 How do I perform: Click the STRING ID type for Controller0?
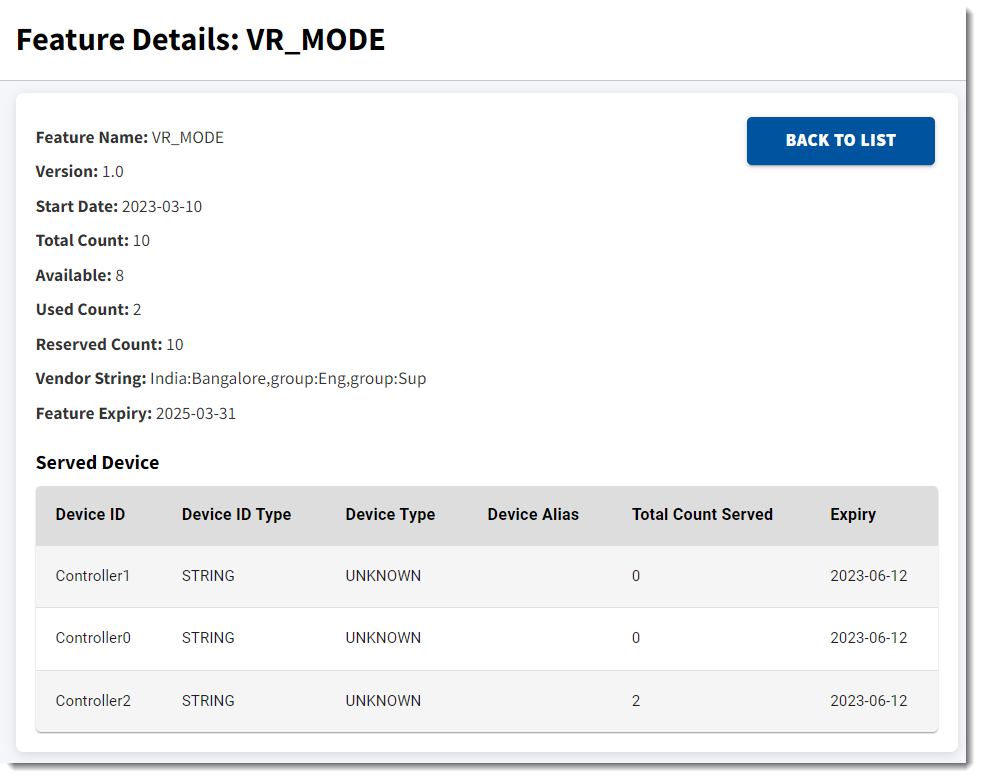[x=208, y=638]
